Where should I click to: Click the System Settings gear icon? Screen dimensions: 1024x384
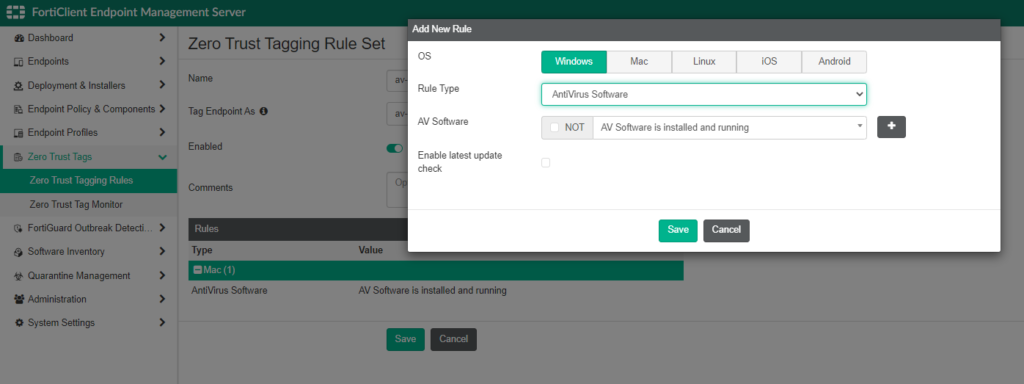pos(19,323)
